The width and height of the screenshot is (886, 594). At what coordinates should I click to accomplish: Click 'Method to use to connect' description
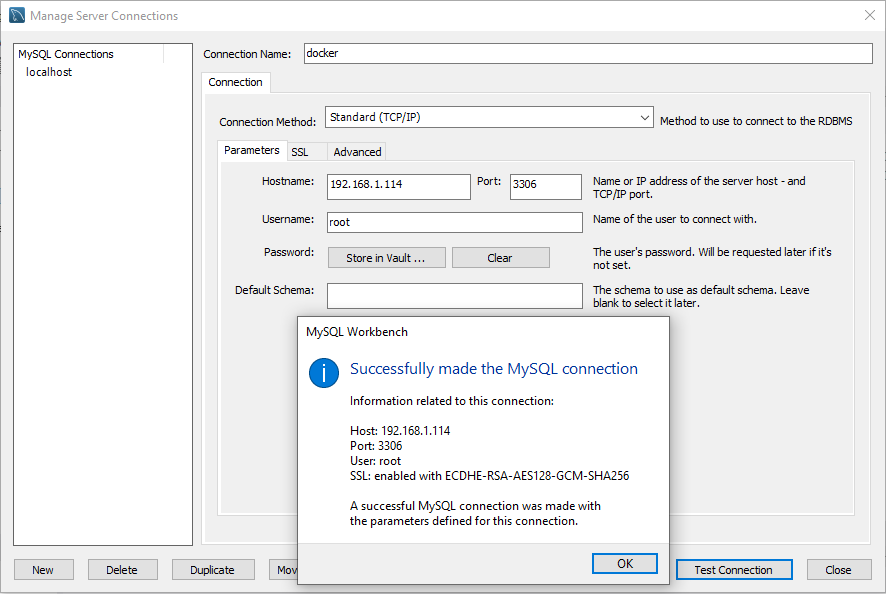pos(756,121)
